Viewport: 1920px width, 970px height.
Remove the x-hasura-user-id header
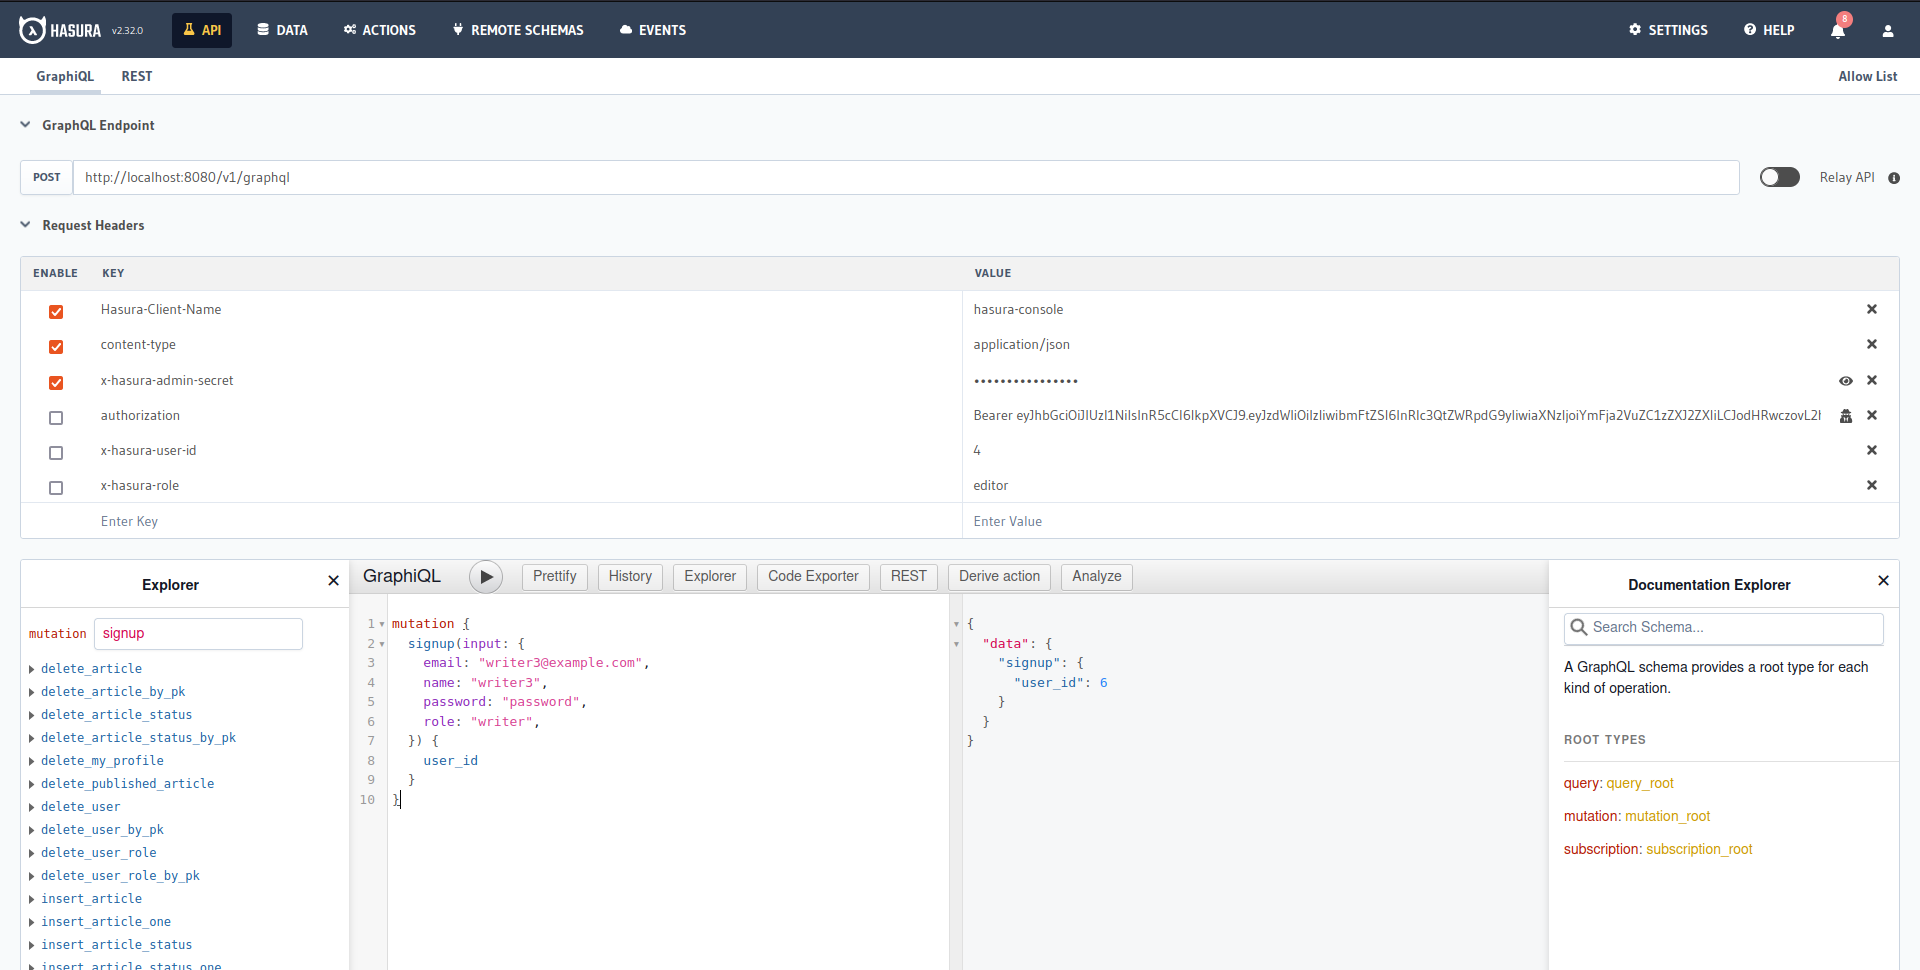[1872, 450]
